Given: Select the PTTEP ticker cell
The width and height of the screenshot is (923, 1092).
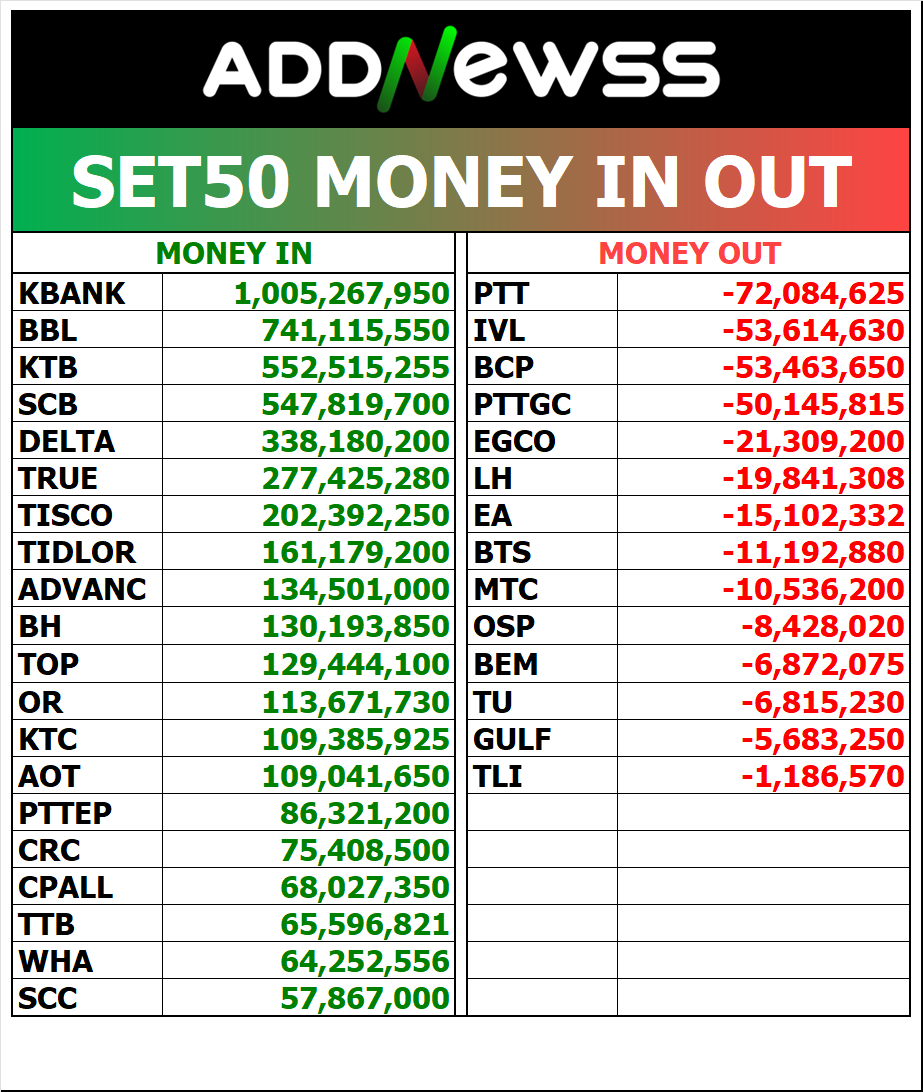Looking at the screenshot, I should (65, 813).
